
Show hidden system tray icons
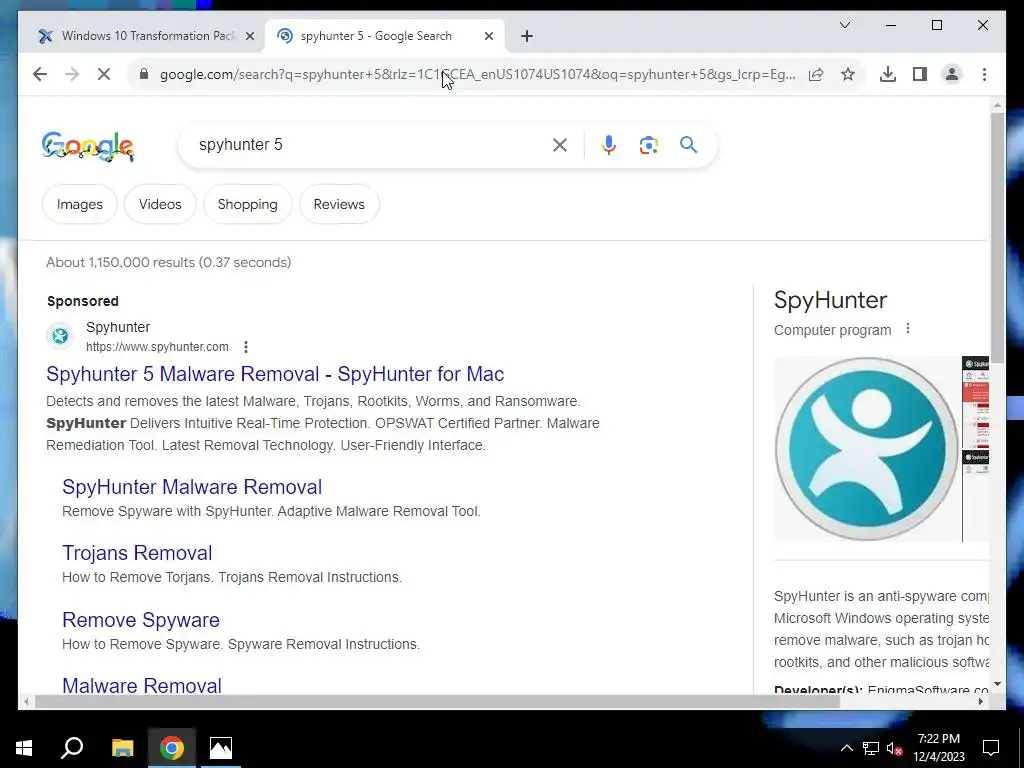pyautogui.click(x=846, y=748)
